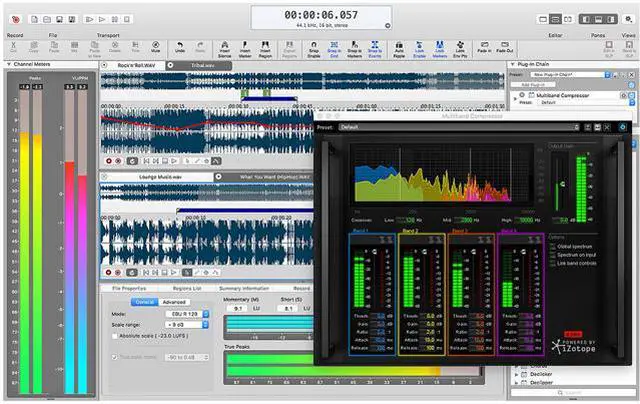Open the Plug-In Chain preset dropdown
This screenshot has width=640, height=404.
570,75
